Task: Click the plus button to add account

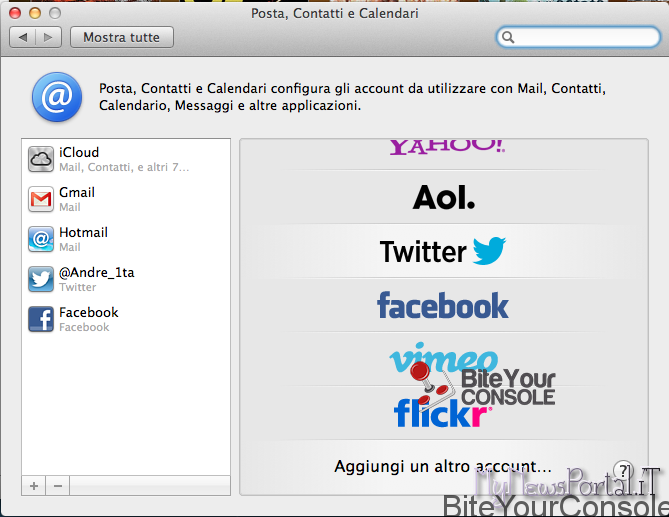Action: coord(34,486)
